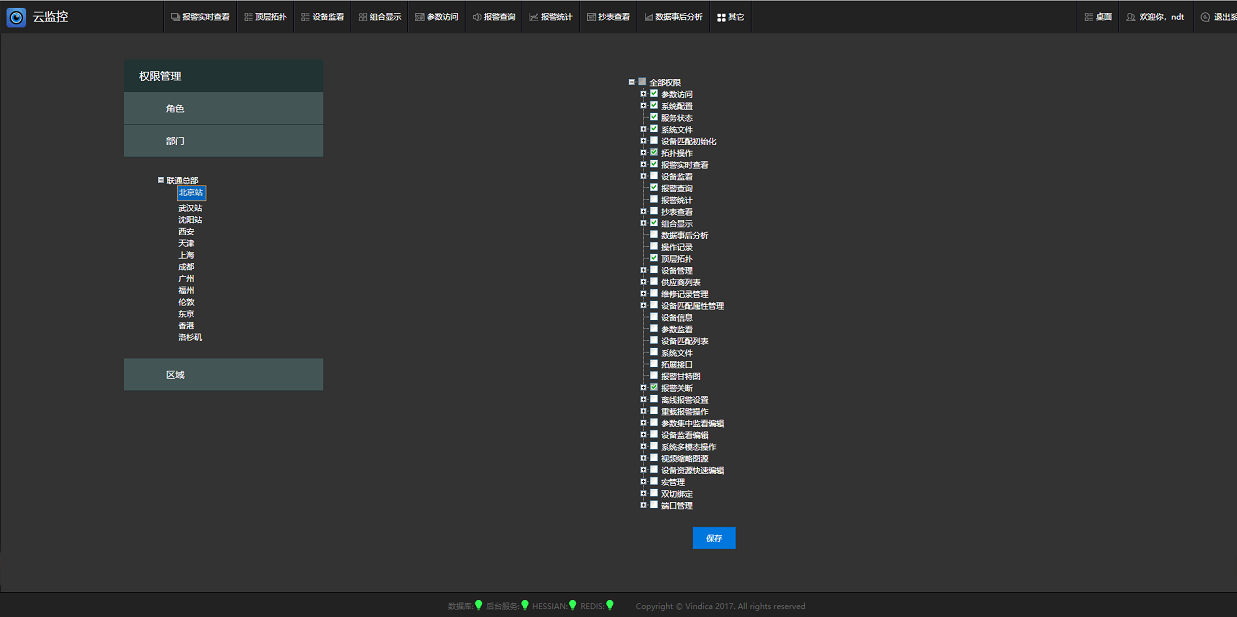The image size is (1237, 617).
Task: Collapse the 联通总部 department tree
Action: tap(161, 180)
